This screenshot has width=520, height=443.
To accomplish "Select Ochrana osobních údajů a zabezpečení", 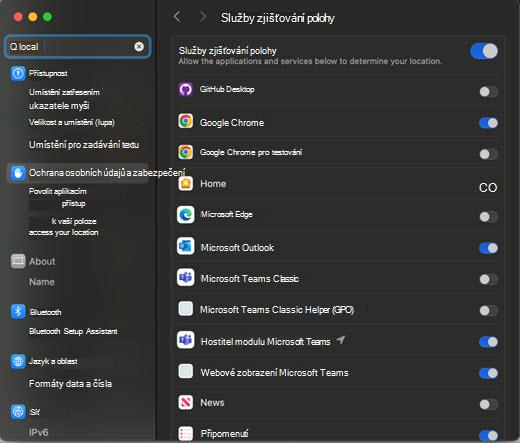I will [78, 173].
